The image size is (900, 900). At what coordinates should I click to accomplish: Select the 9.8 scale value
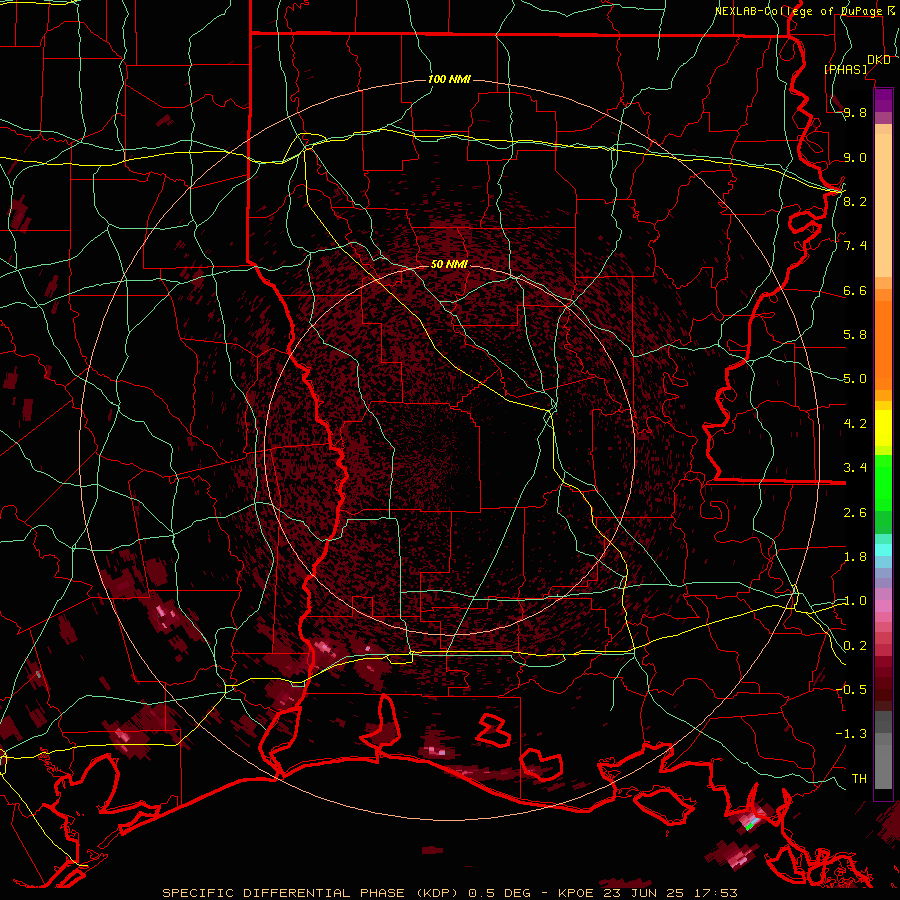coord(855,112)
